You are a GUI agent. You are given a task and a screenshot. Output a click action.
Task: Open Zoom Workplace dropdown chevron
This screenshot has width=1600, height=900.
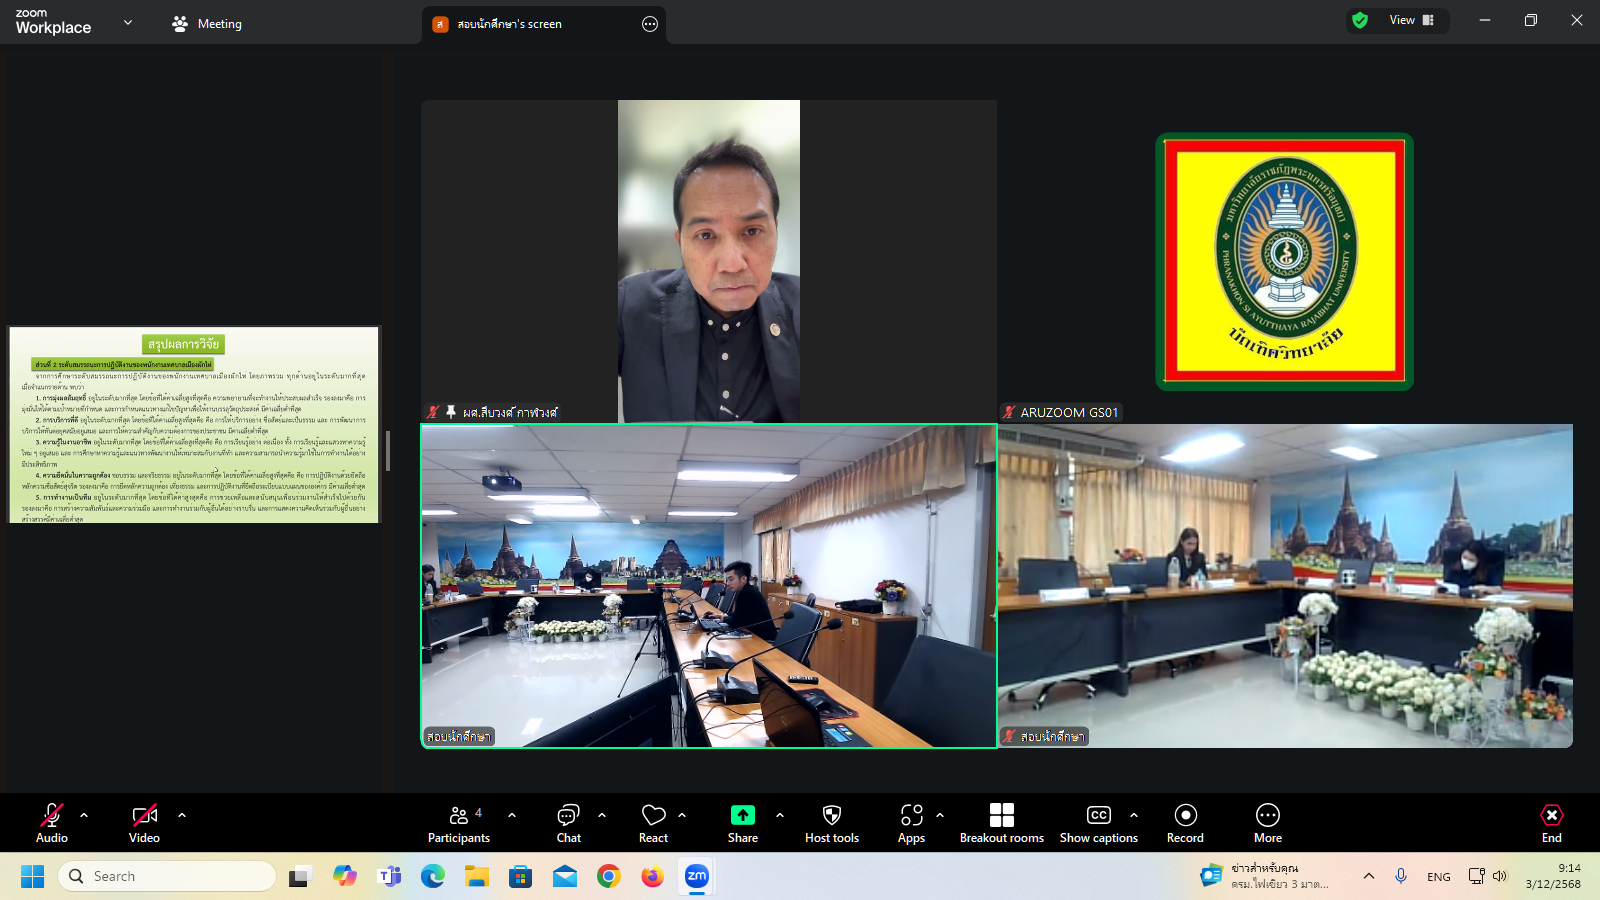pyautogui.click(x=128, y=22)
